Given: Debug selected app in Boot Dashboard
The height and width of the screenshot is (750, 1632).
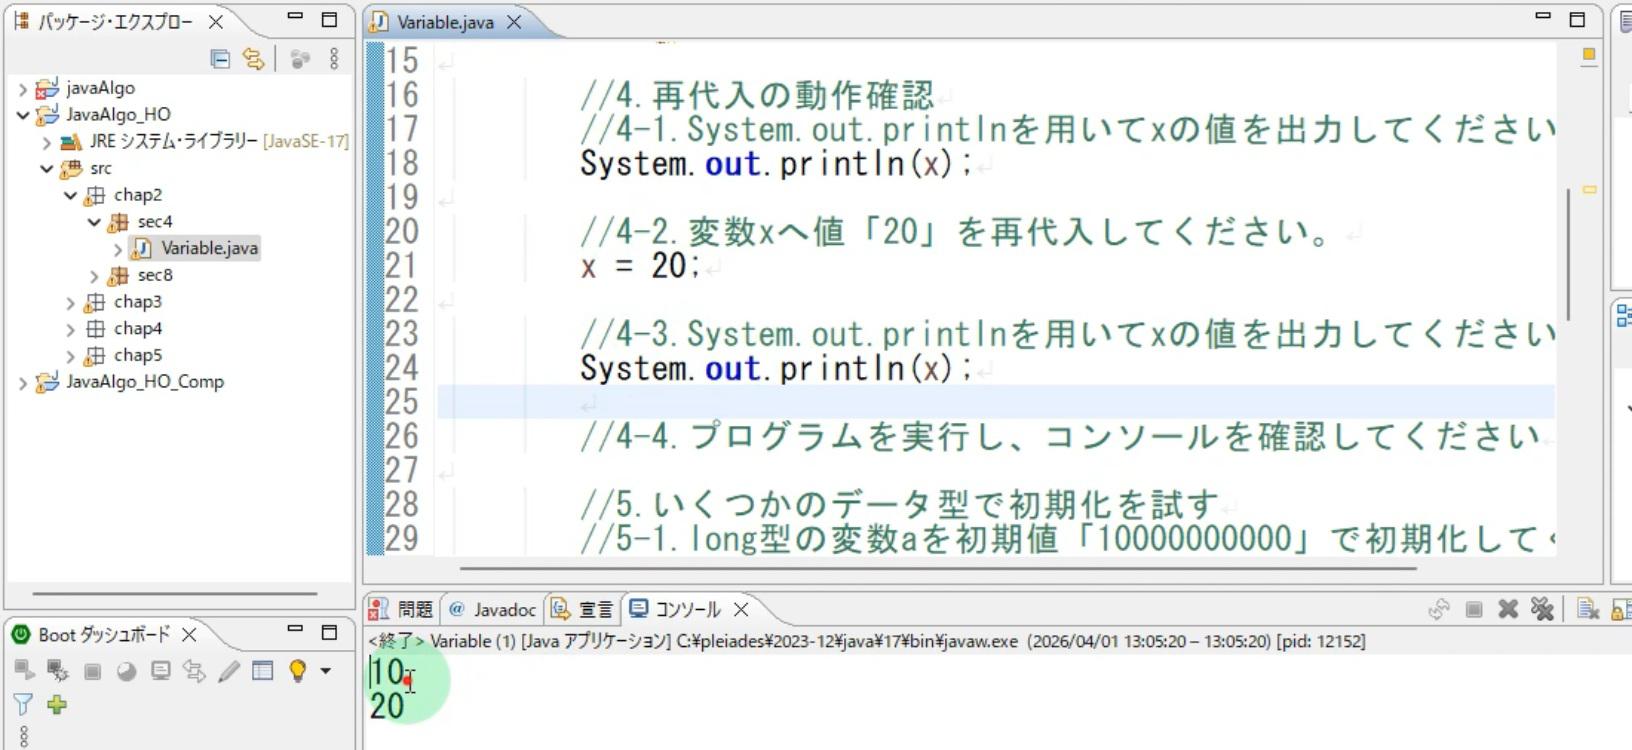Looking at the screenshot, I should [x=58, y=671].
